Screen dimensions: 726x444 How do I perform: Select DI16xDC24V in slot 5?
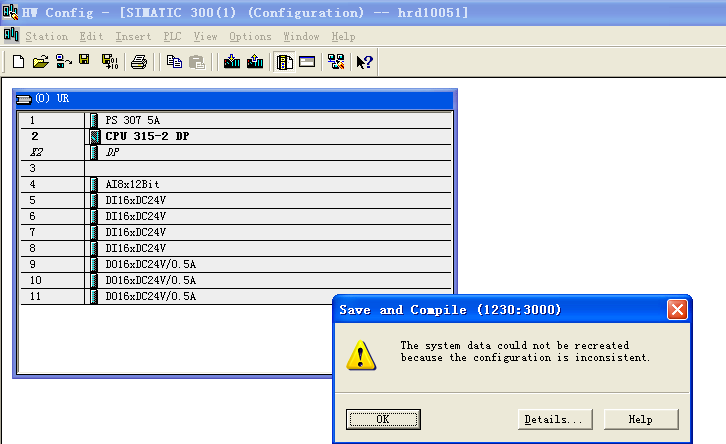click(236, 200)
